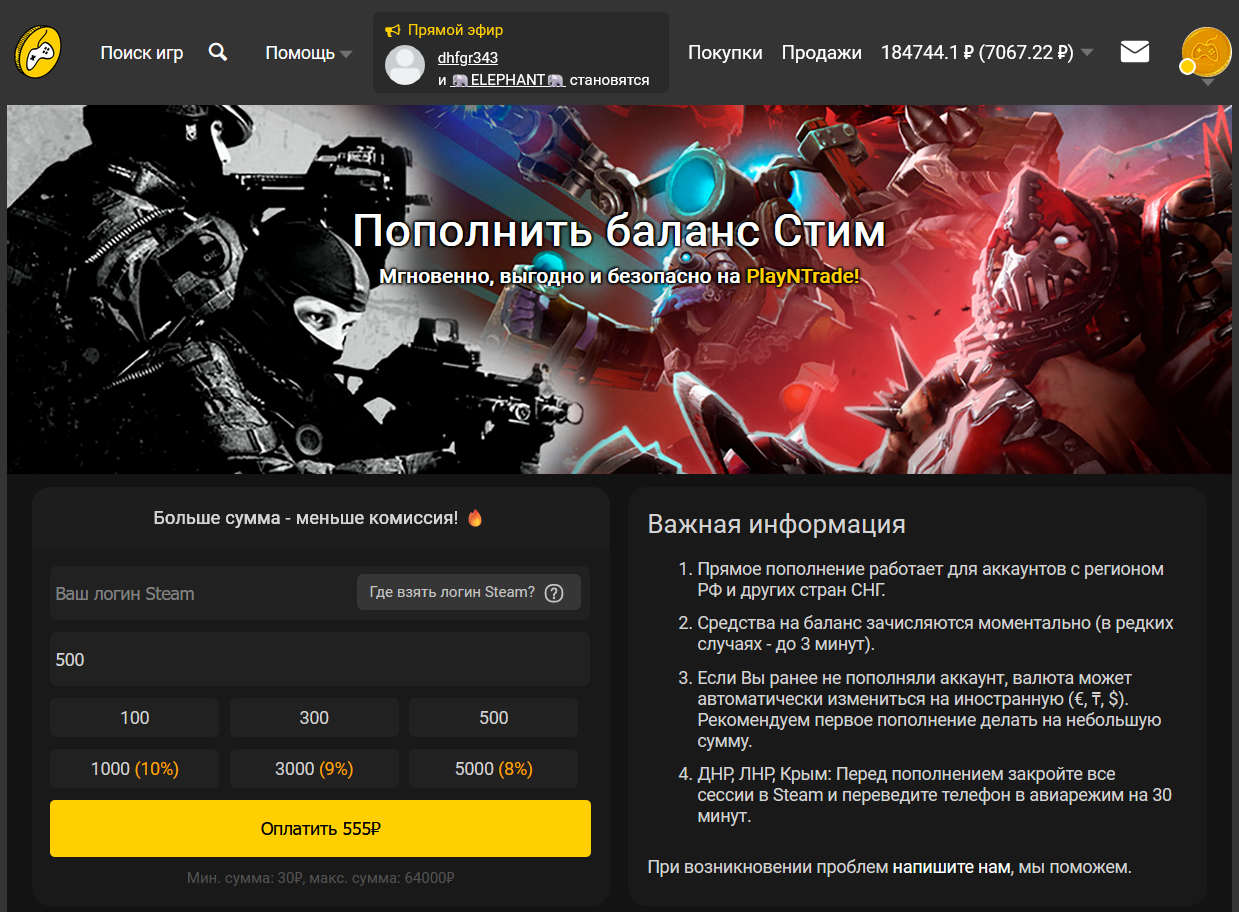Go to Поиск игр
The width and height of the screenshot is (1239, 912).
[x=142, y=53]
